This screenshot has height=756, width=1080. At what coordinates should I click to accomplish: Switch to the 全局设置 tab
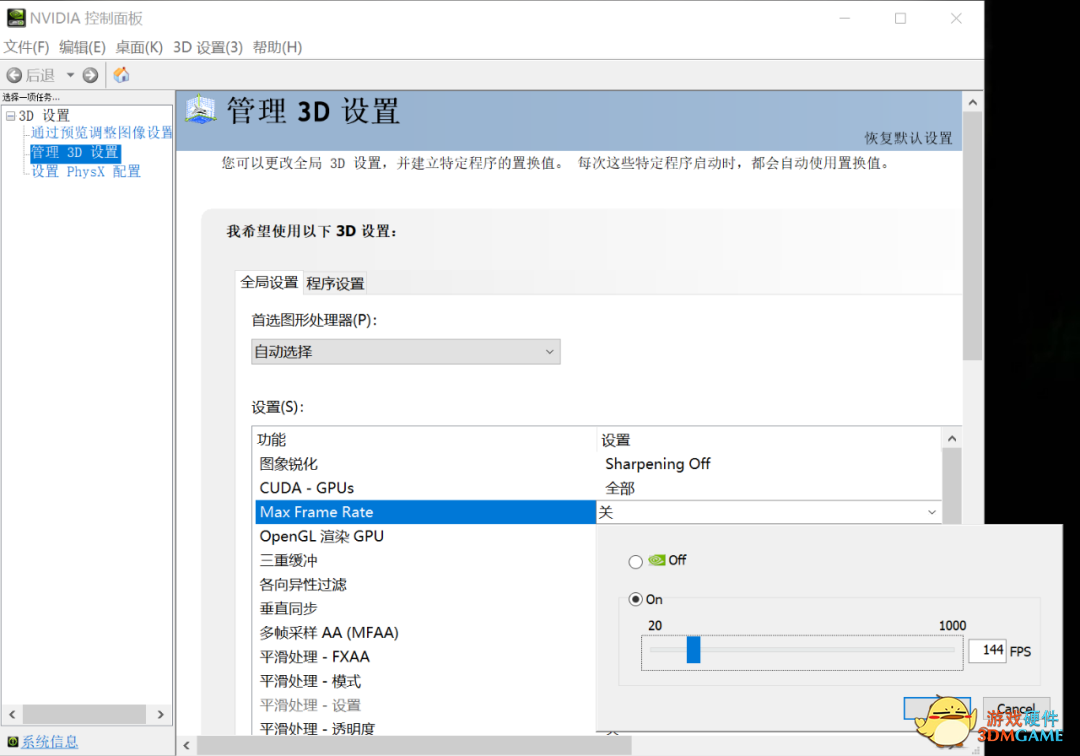pyautogui.click(x=269, y=282)
